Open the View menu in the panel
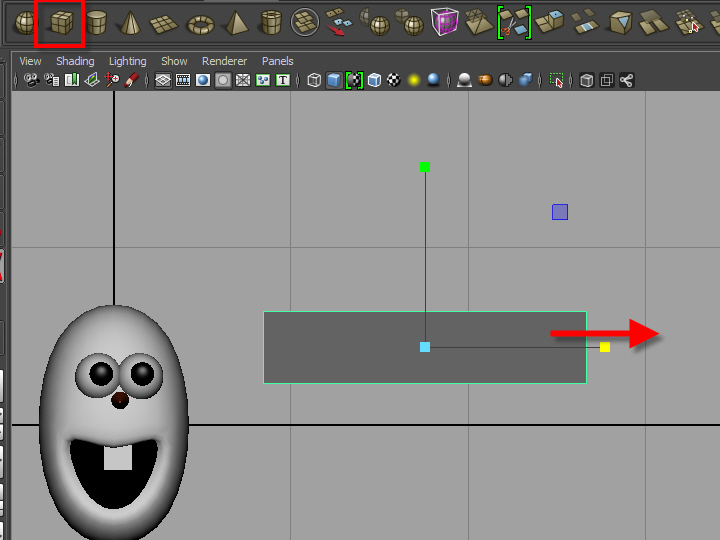The height and width of the screenshot is (540, 720). [x=30, y=61]
